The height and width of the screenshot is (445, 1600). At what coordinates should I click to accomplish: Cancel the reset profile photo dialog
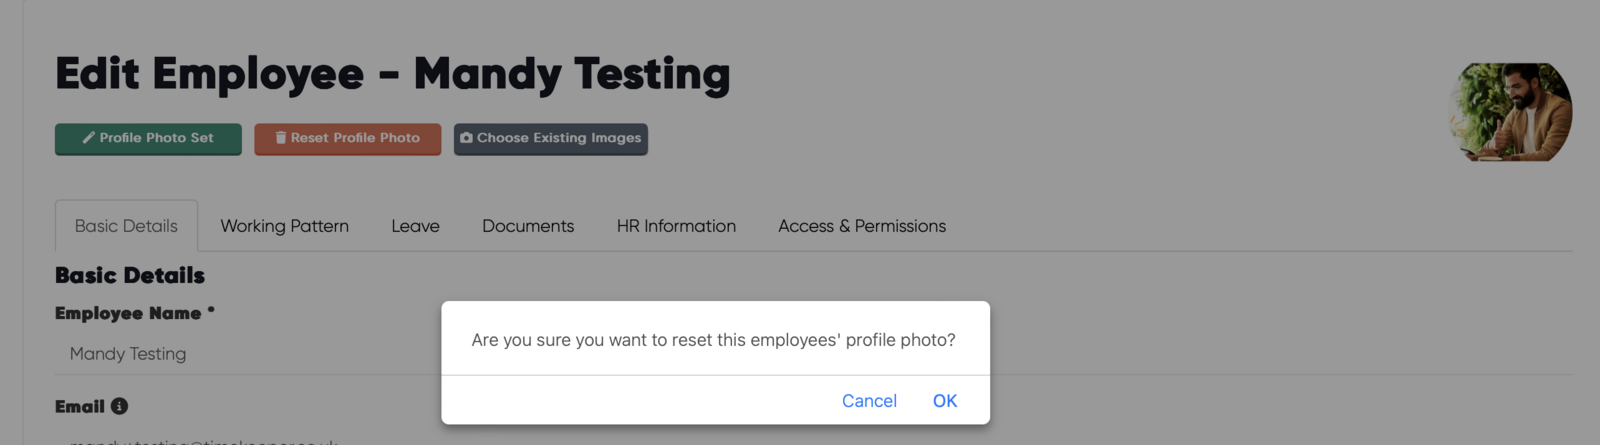pyautogui.click(x=869, y=401)
